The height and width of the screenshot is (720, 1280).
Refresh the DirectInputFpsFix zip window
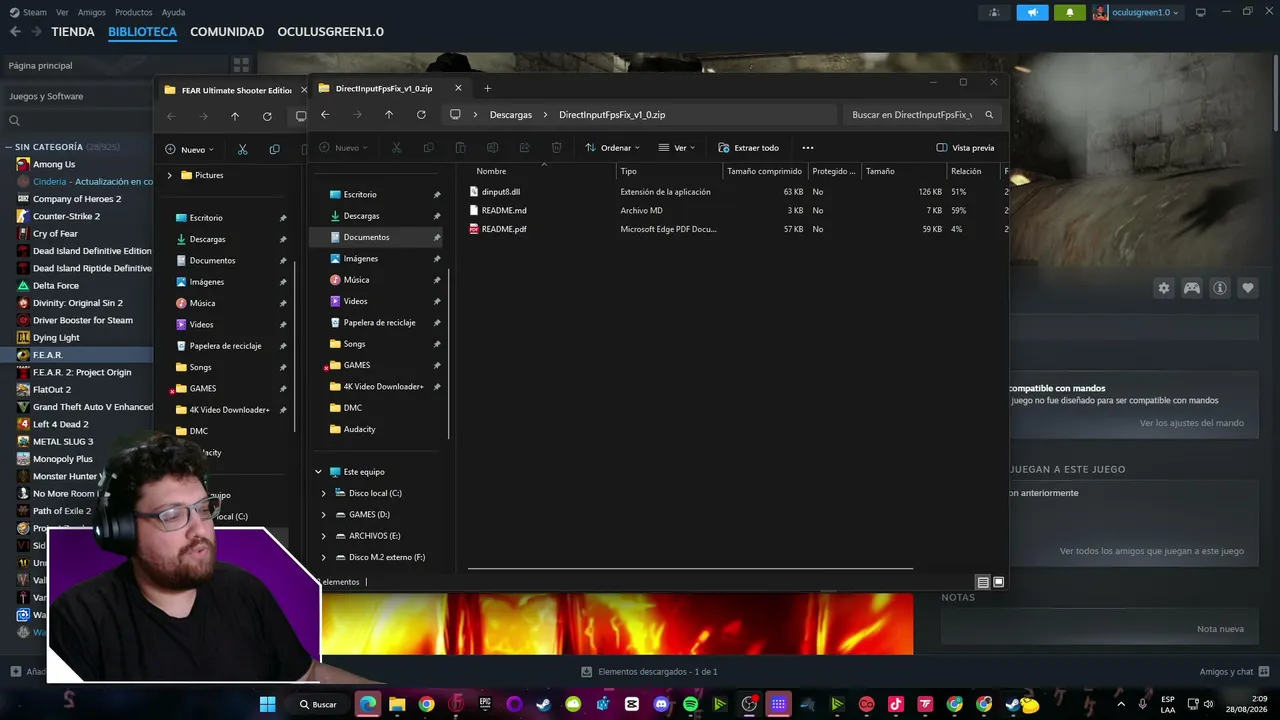421,115
